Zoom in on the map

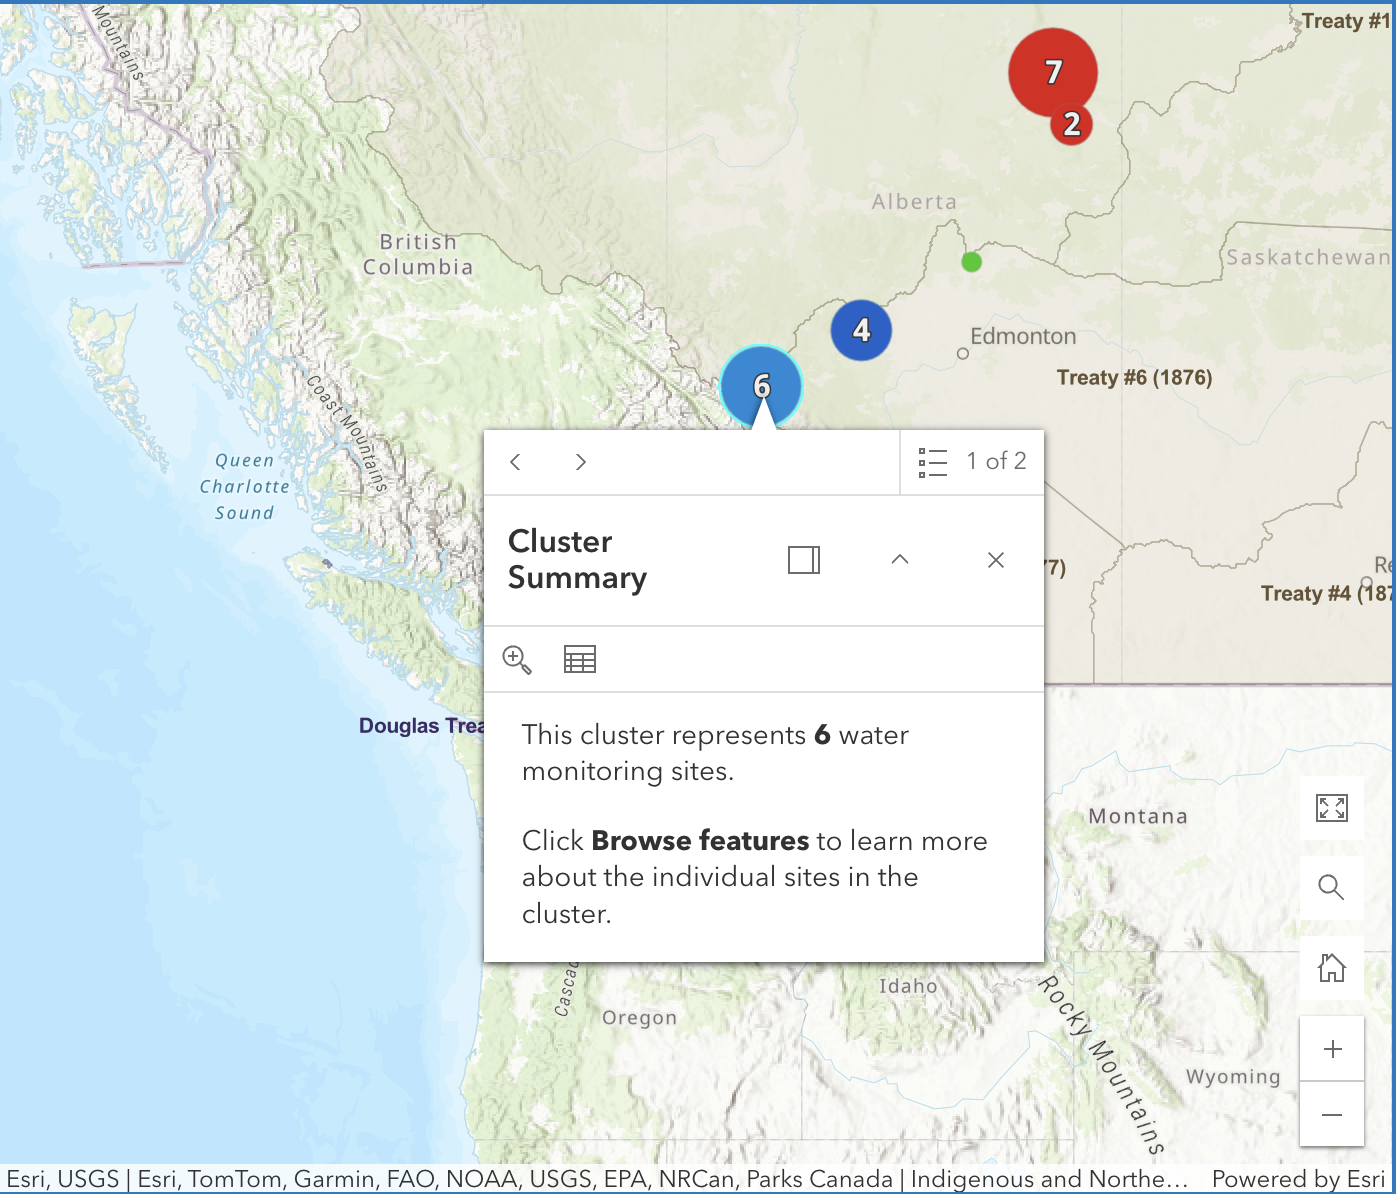pos(1331,1049)
